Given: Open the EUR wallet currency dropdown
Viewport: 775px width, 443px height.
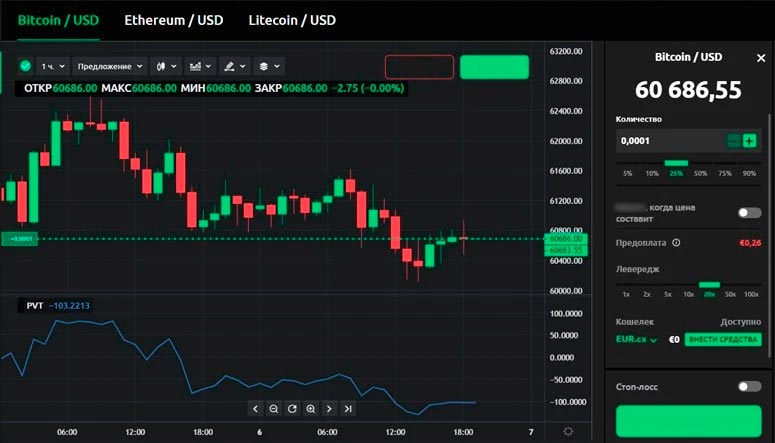Looking at the screenshot, I should pos(637,340).
